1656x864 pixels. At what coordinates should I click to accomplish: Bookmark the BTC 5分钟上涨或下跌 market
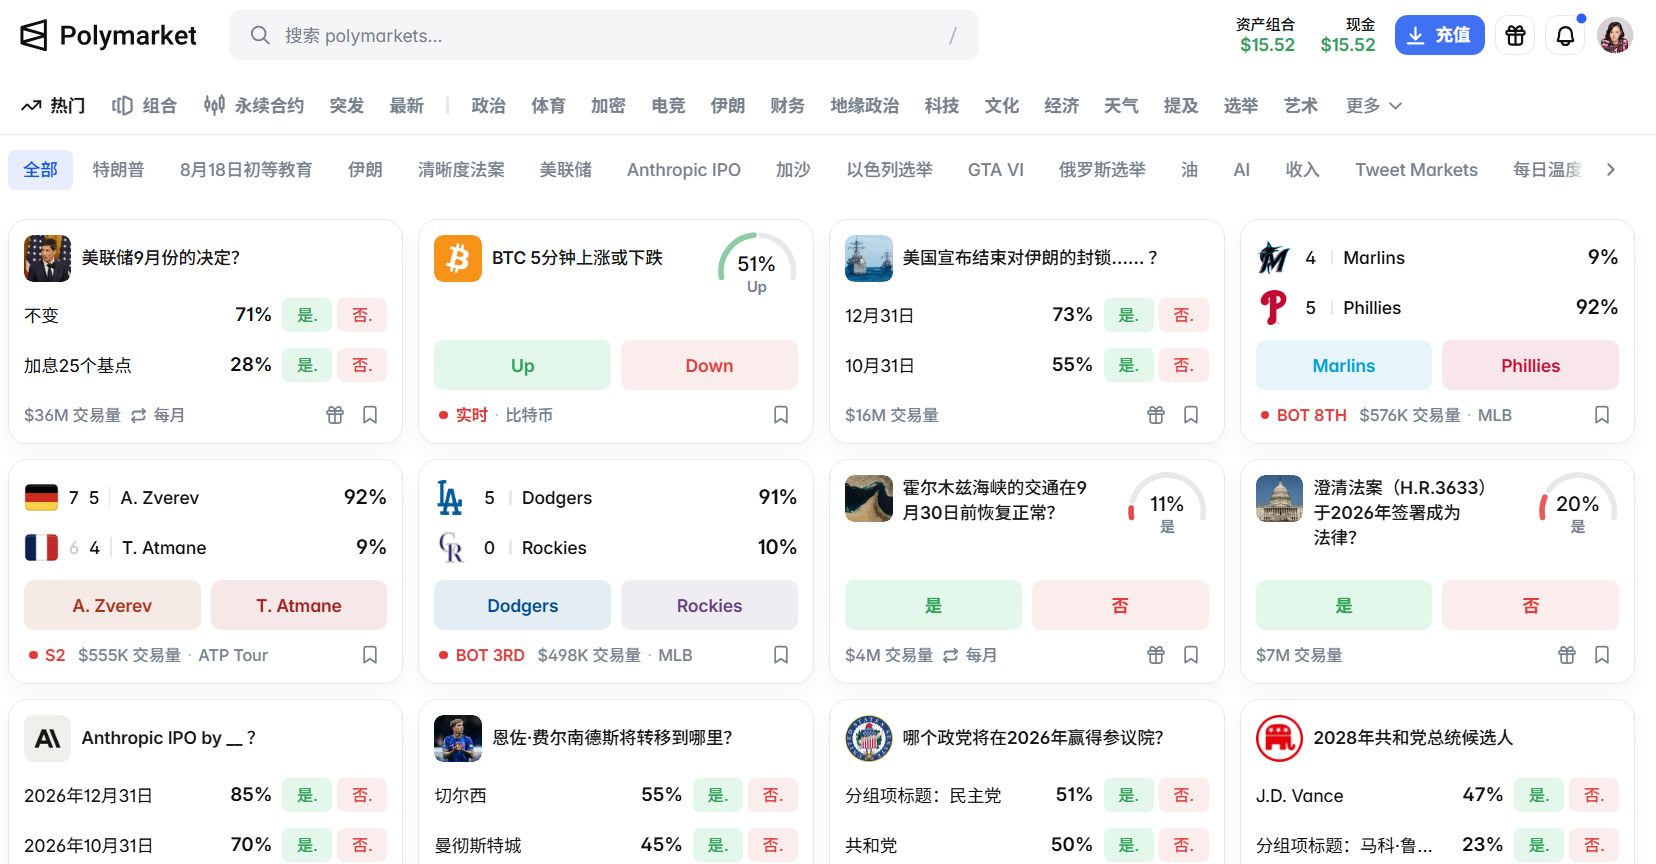(x=781, y=415)
